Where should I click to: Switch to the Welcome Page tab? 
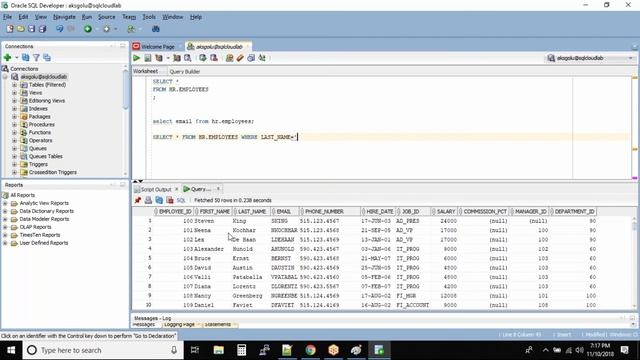click(x=158, y=47)
